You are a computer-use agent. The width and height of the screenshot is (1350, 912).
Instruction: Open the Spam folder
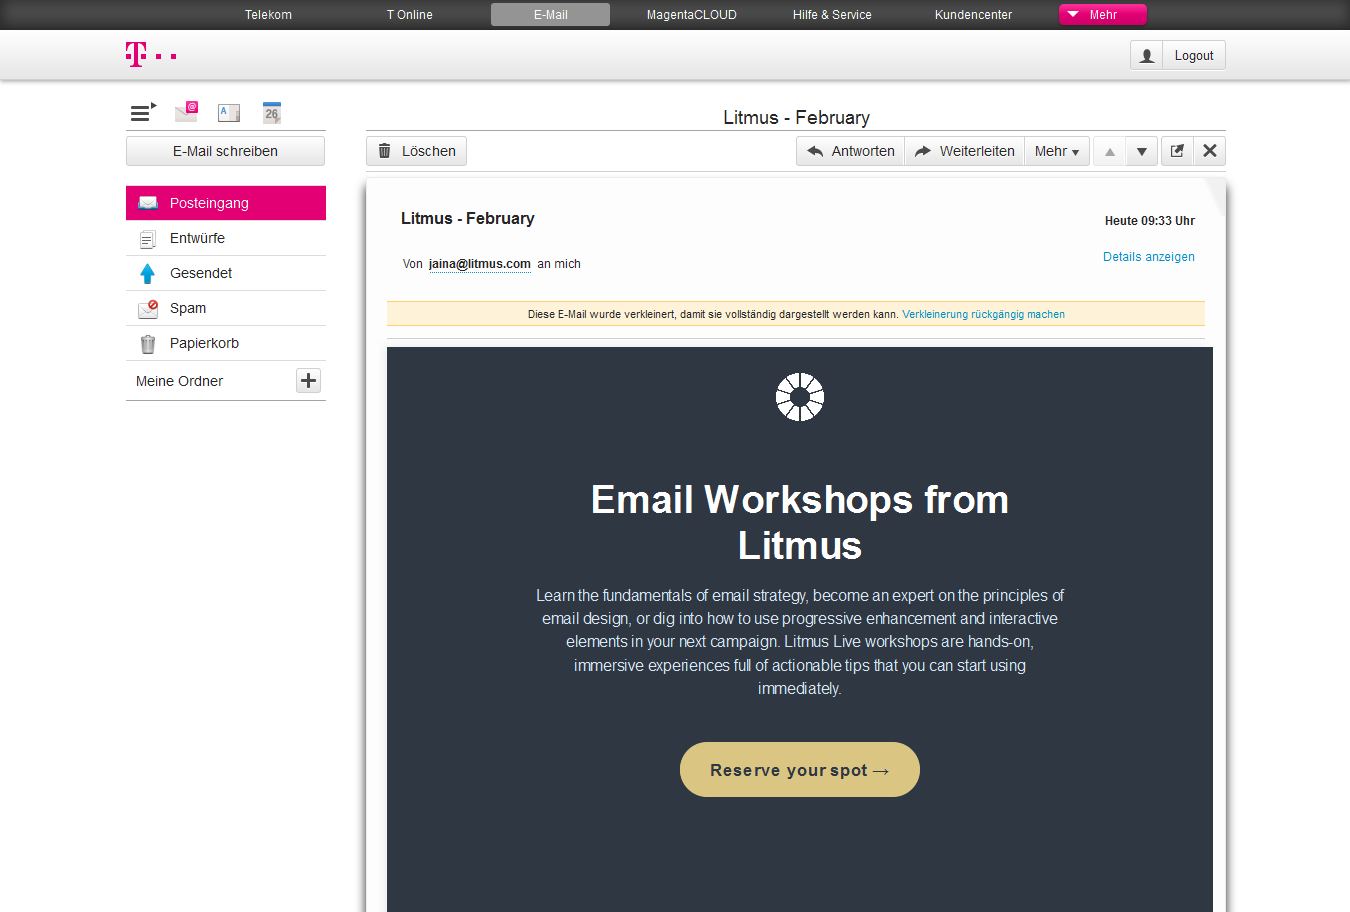226,308
